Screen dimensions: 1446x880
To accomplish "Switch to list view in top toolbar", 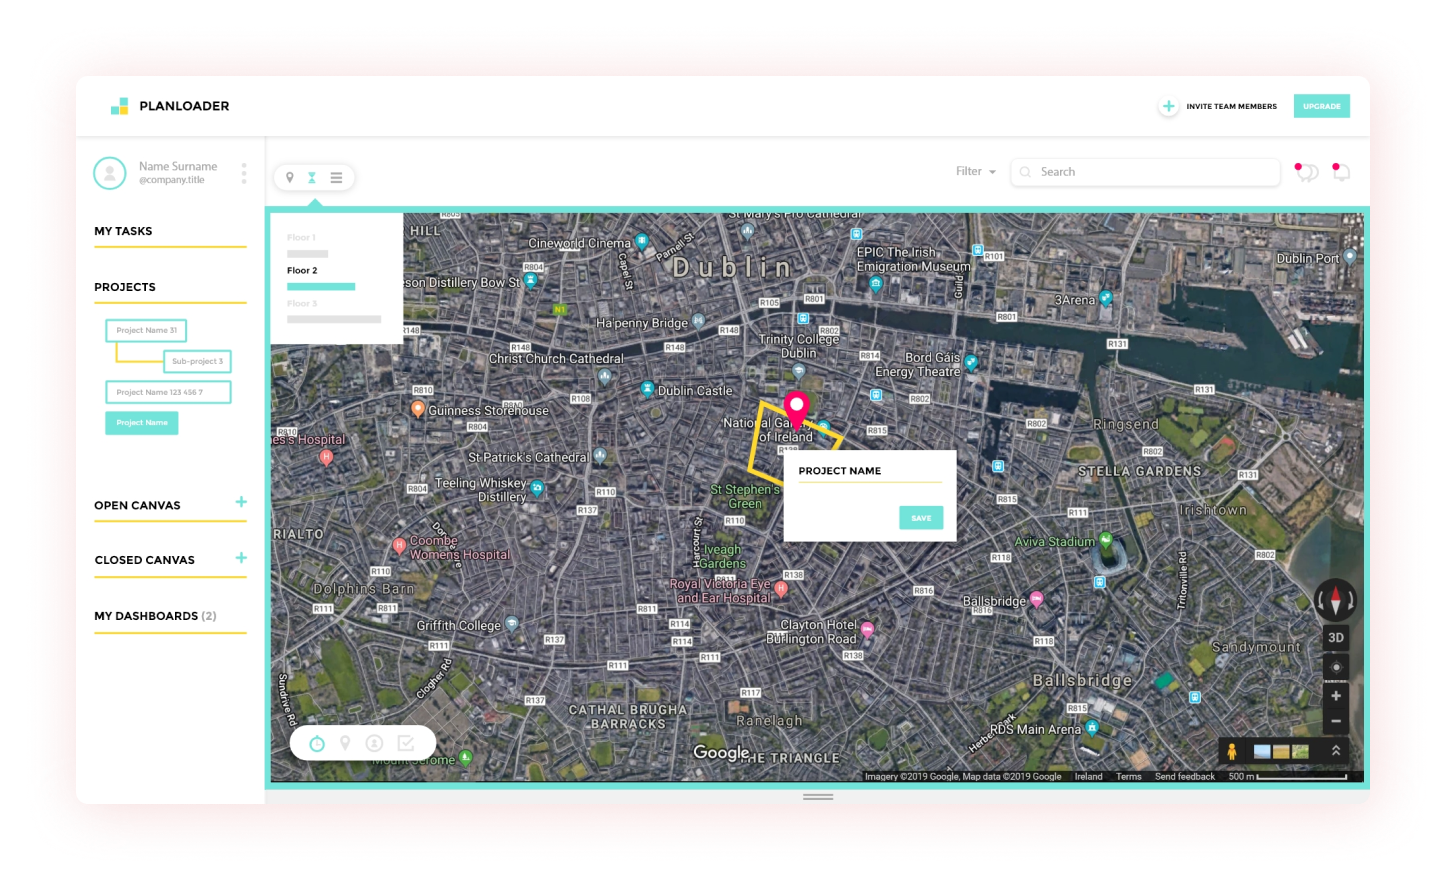I will pos(337,177).
